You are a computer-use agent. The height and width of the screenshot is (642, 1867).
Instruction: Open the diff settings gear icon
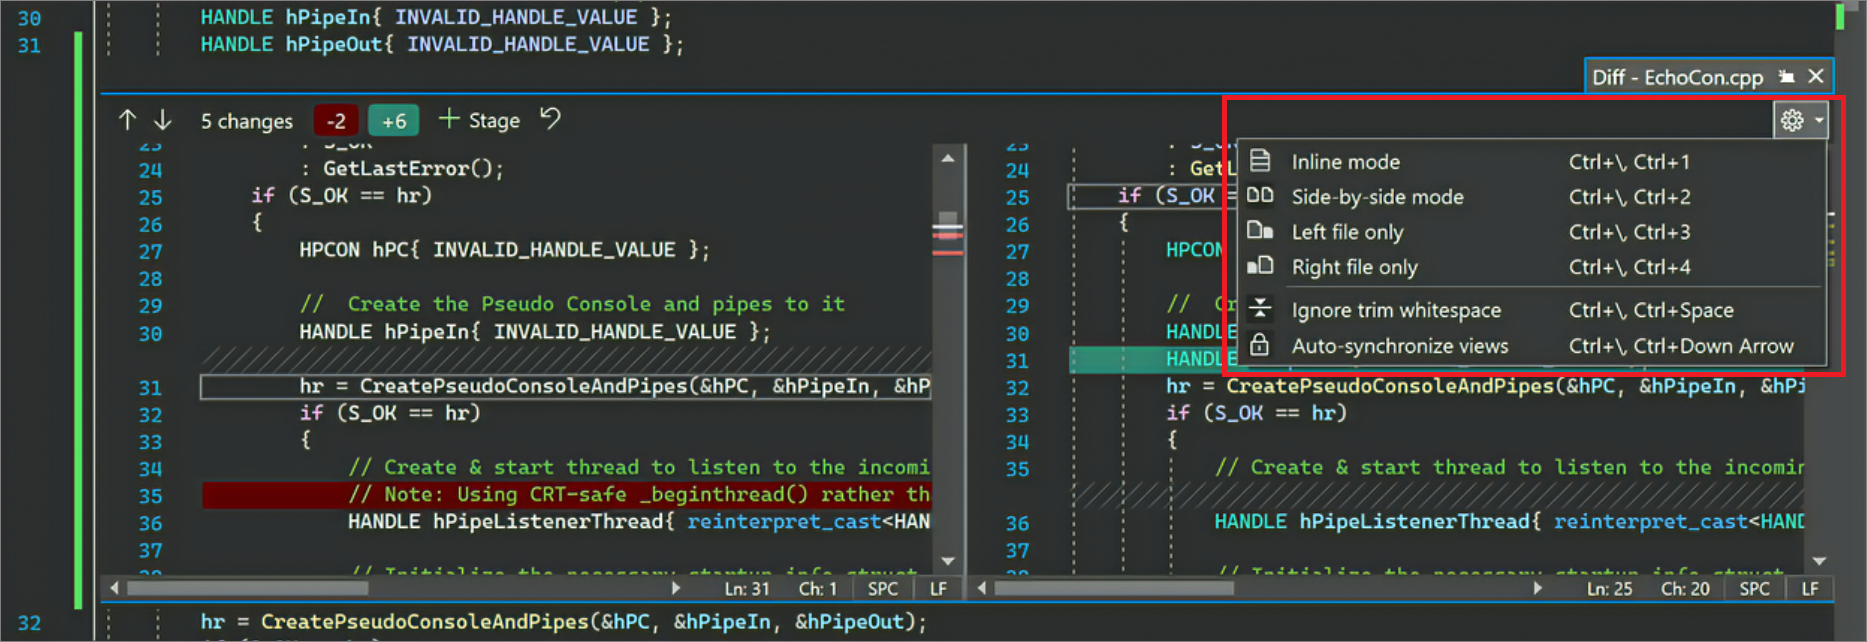point(1792,120)
